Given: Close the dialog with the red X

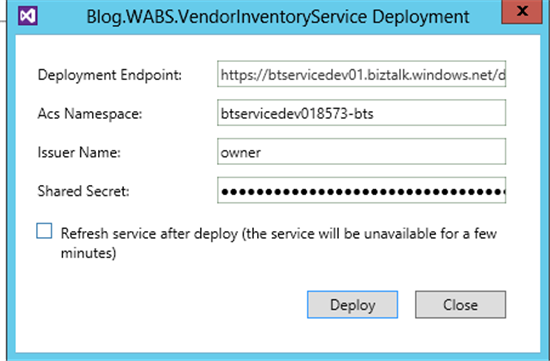Looking at the screenshot, I should (522, 11).
